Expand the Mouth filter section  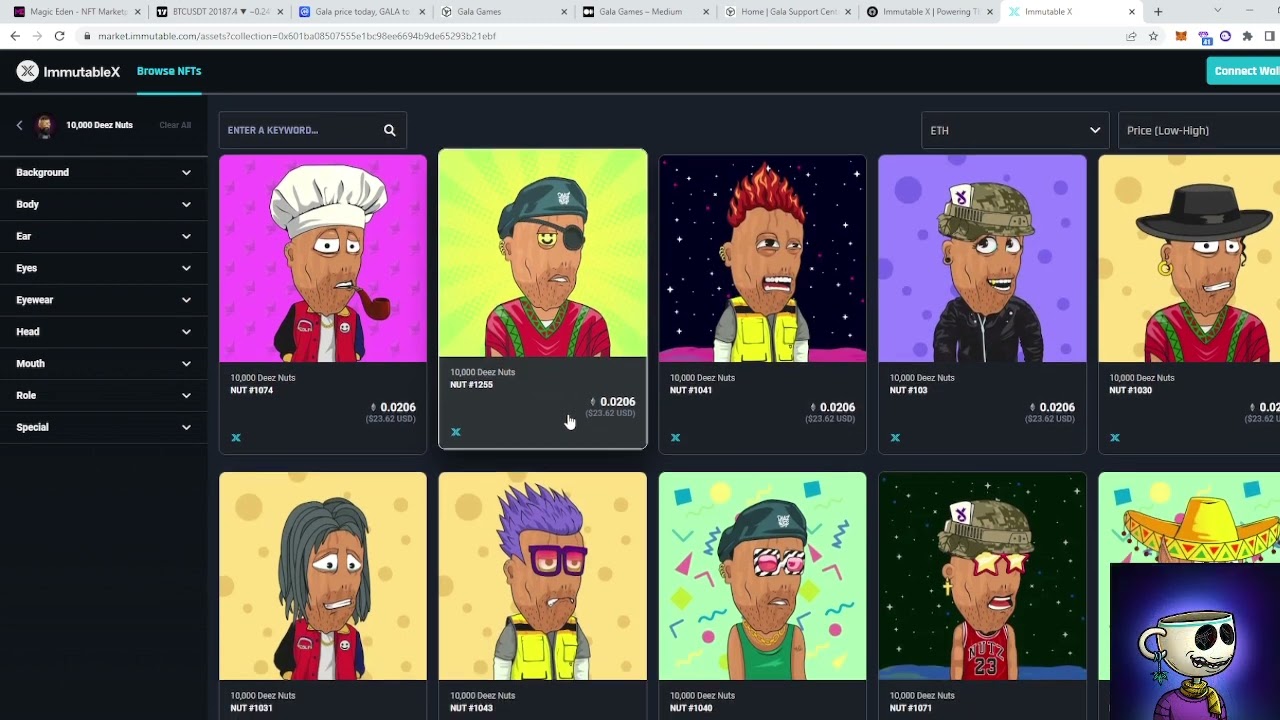coord(103,364)
